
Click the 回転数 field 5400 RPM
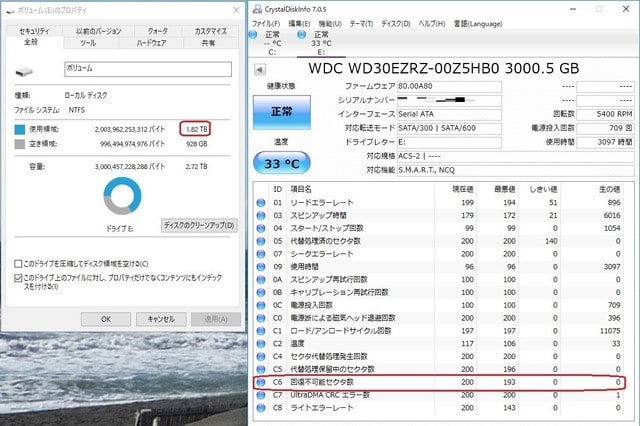(605, 114)
